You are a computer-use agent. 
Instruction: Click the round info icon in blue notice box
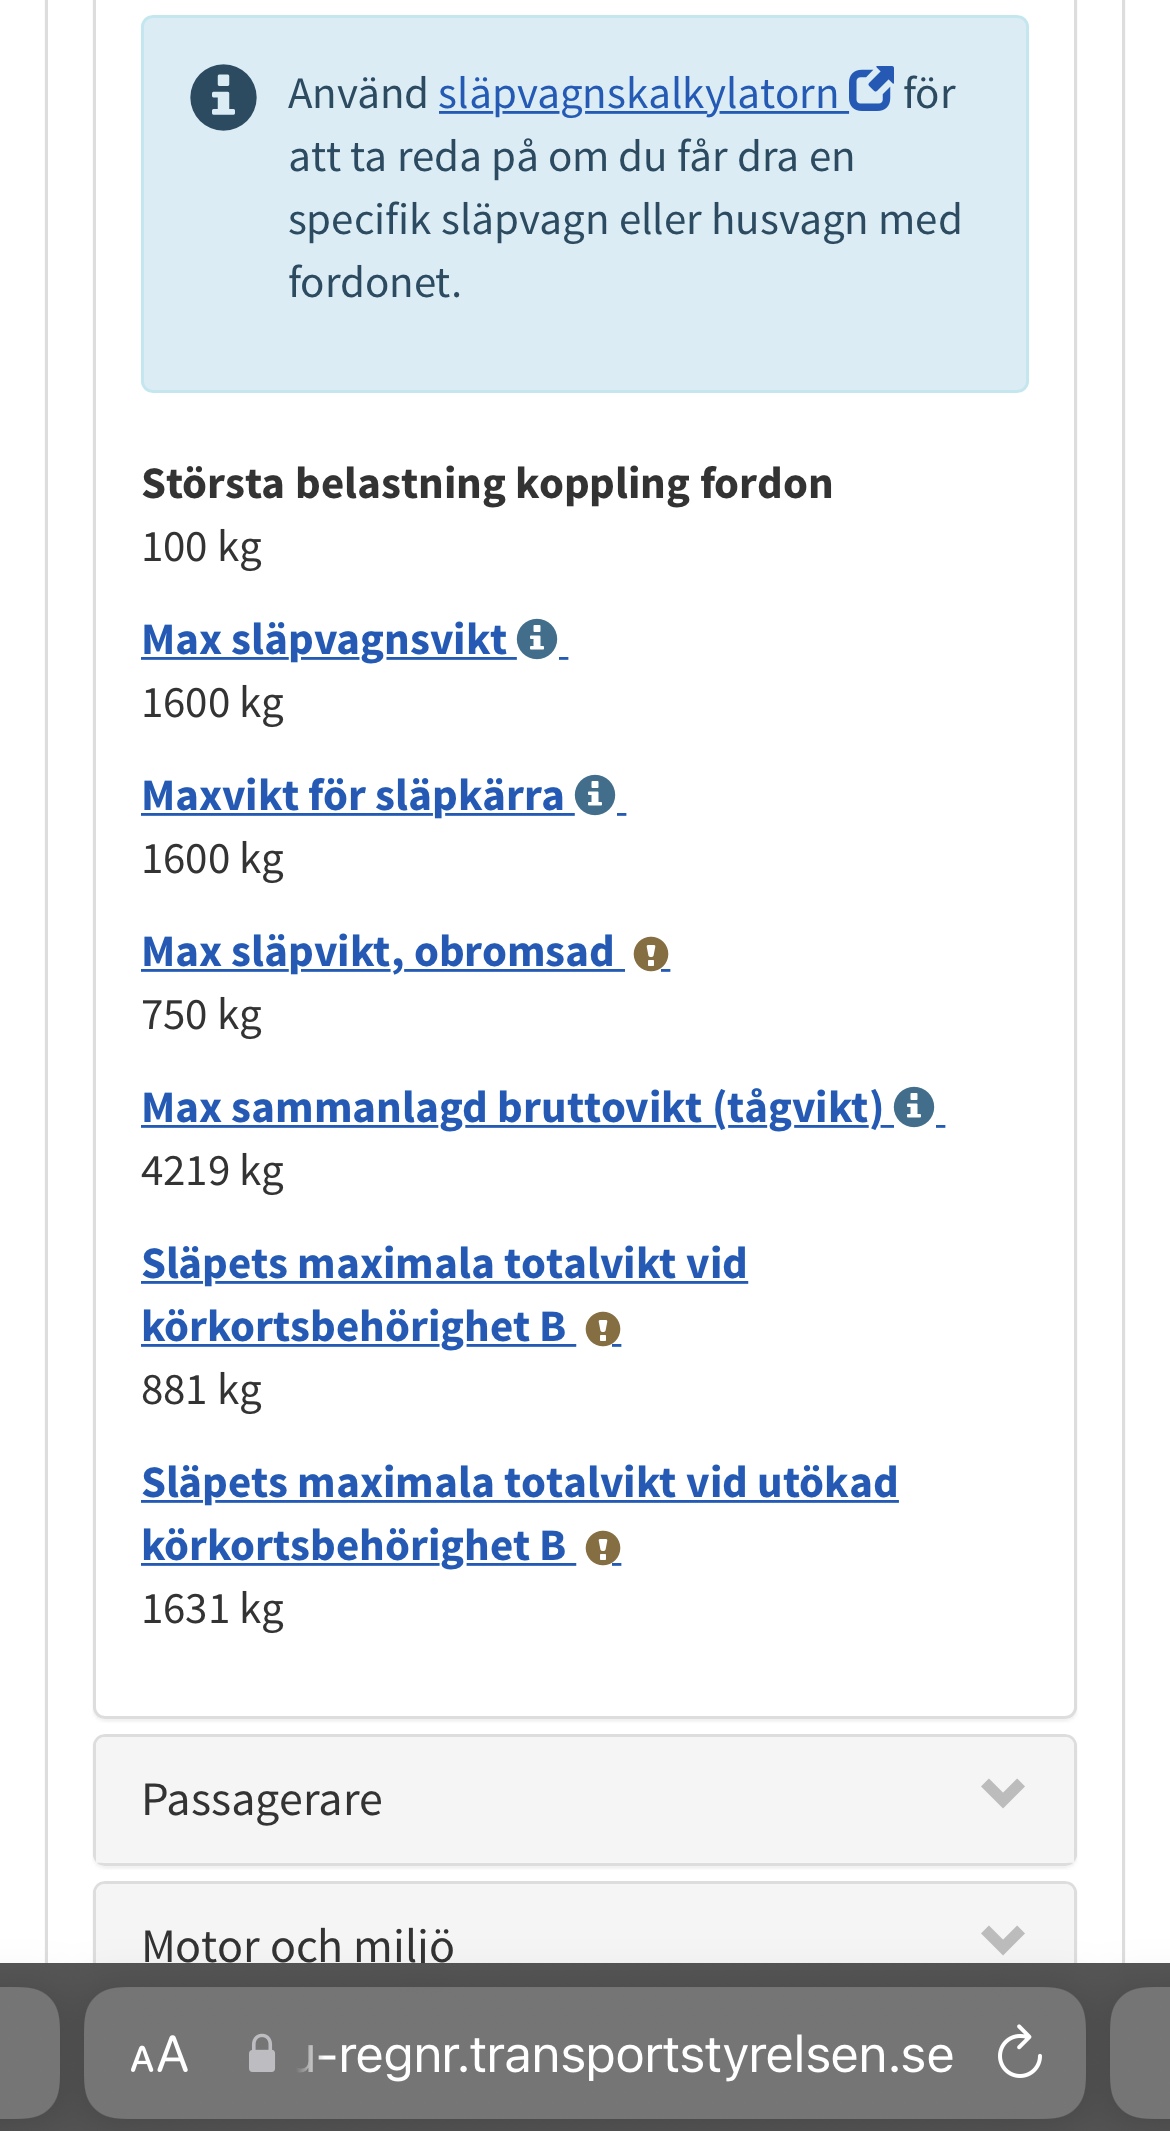coord(223,98)
